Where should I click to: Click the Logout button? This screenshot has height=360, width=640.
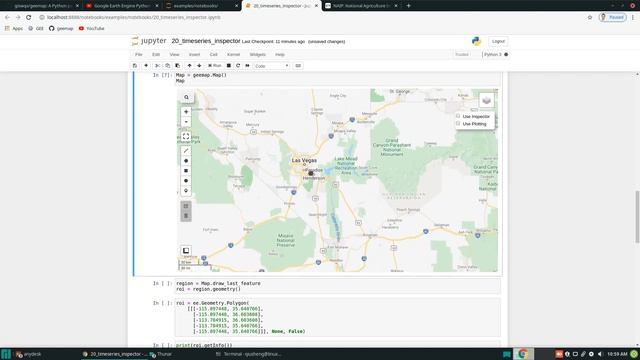498,41
